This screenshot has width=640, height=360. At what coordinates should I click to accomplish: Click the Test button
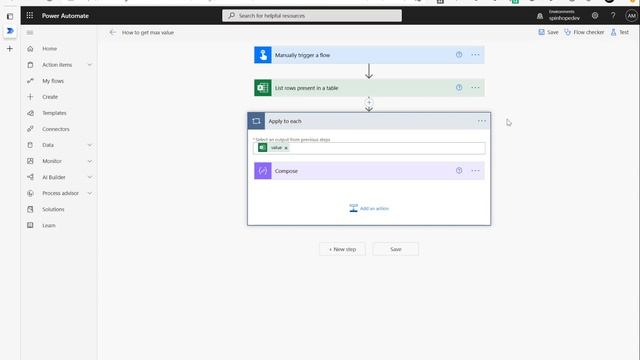(620, 32)
